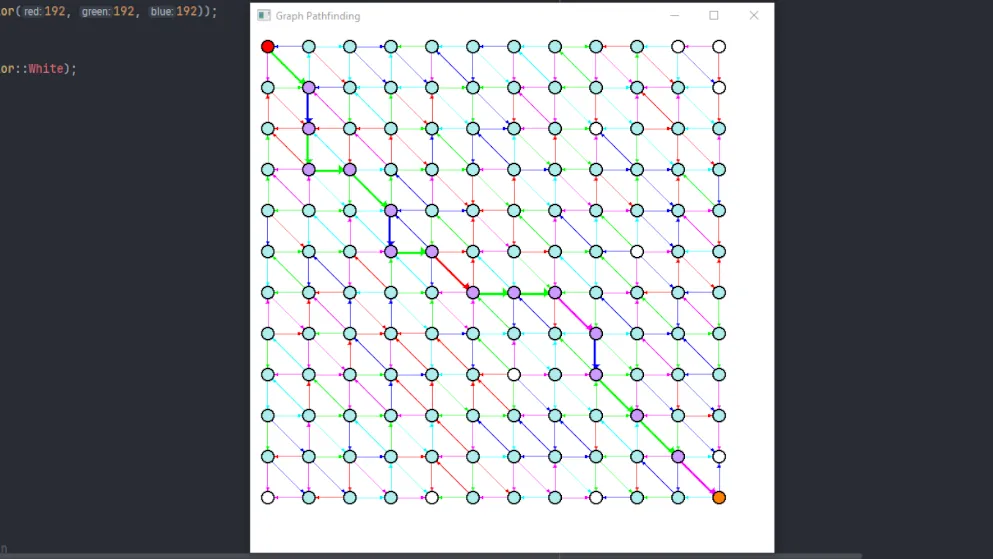This screenshot has height=559, width=993.
Task: Click the Graph Pathfinding title text
Action: click(x=318, y=16)
